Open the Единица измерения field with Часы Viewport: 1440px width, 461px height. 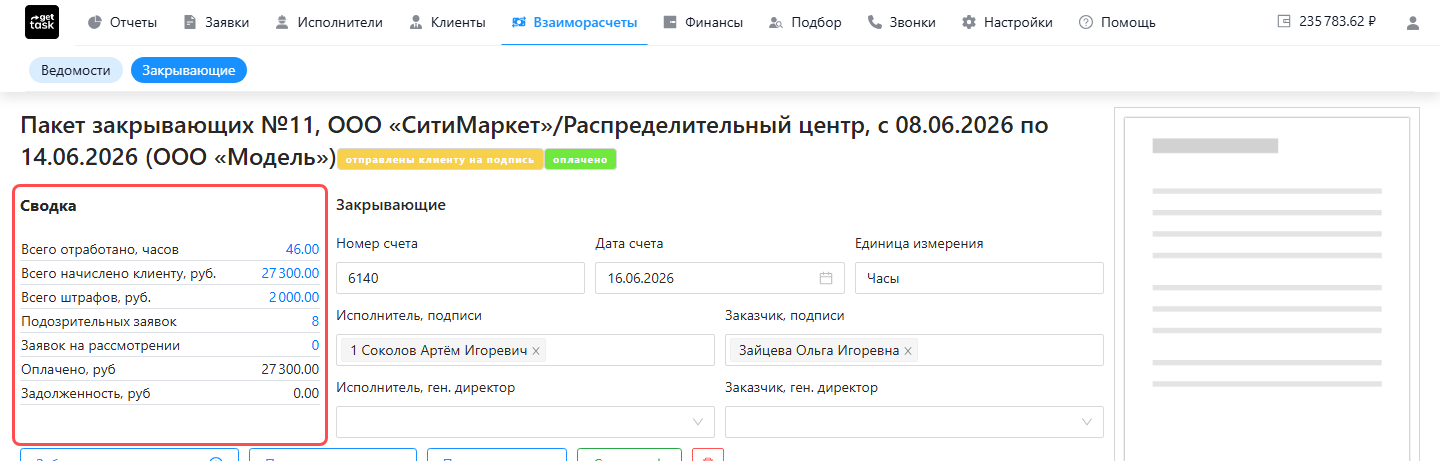tap(979, 278)
